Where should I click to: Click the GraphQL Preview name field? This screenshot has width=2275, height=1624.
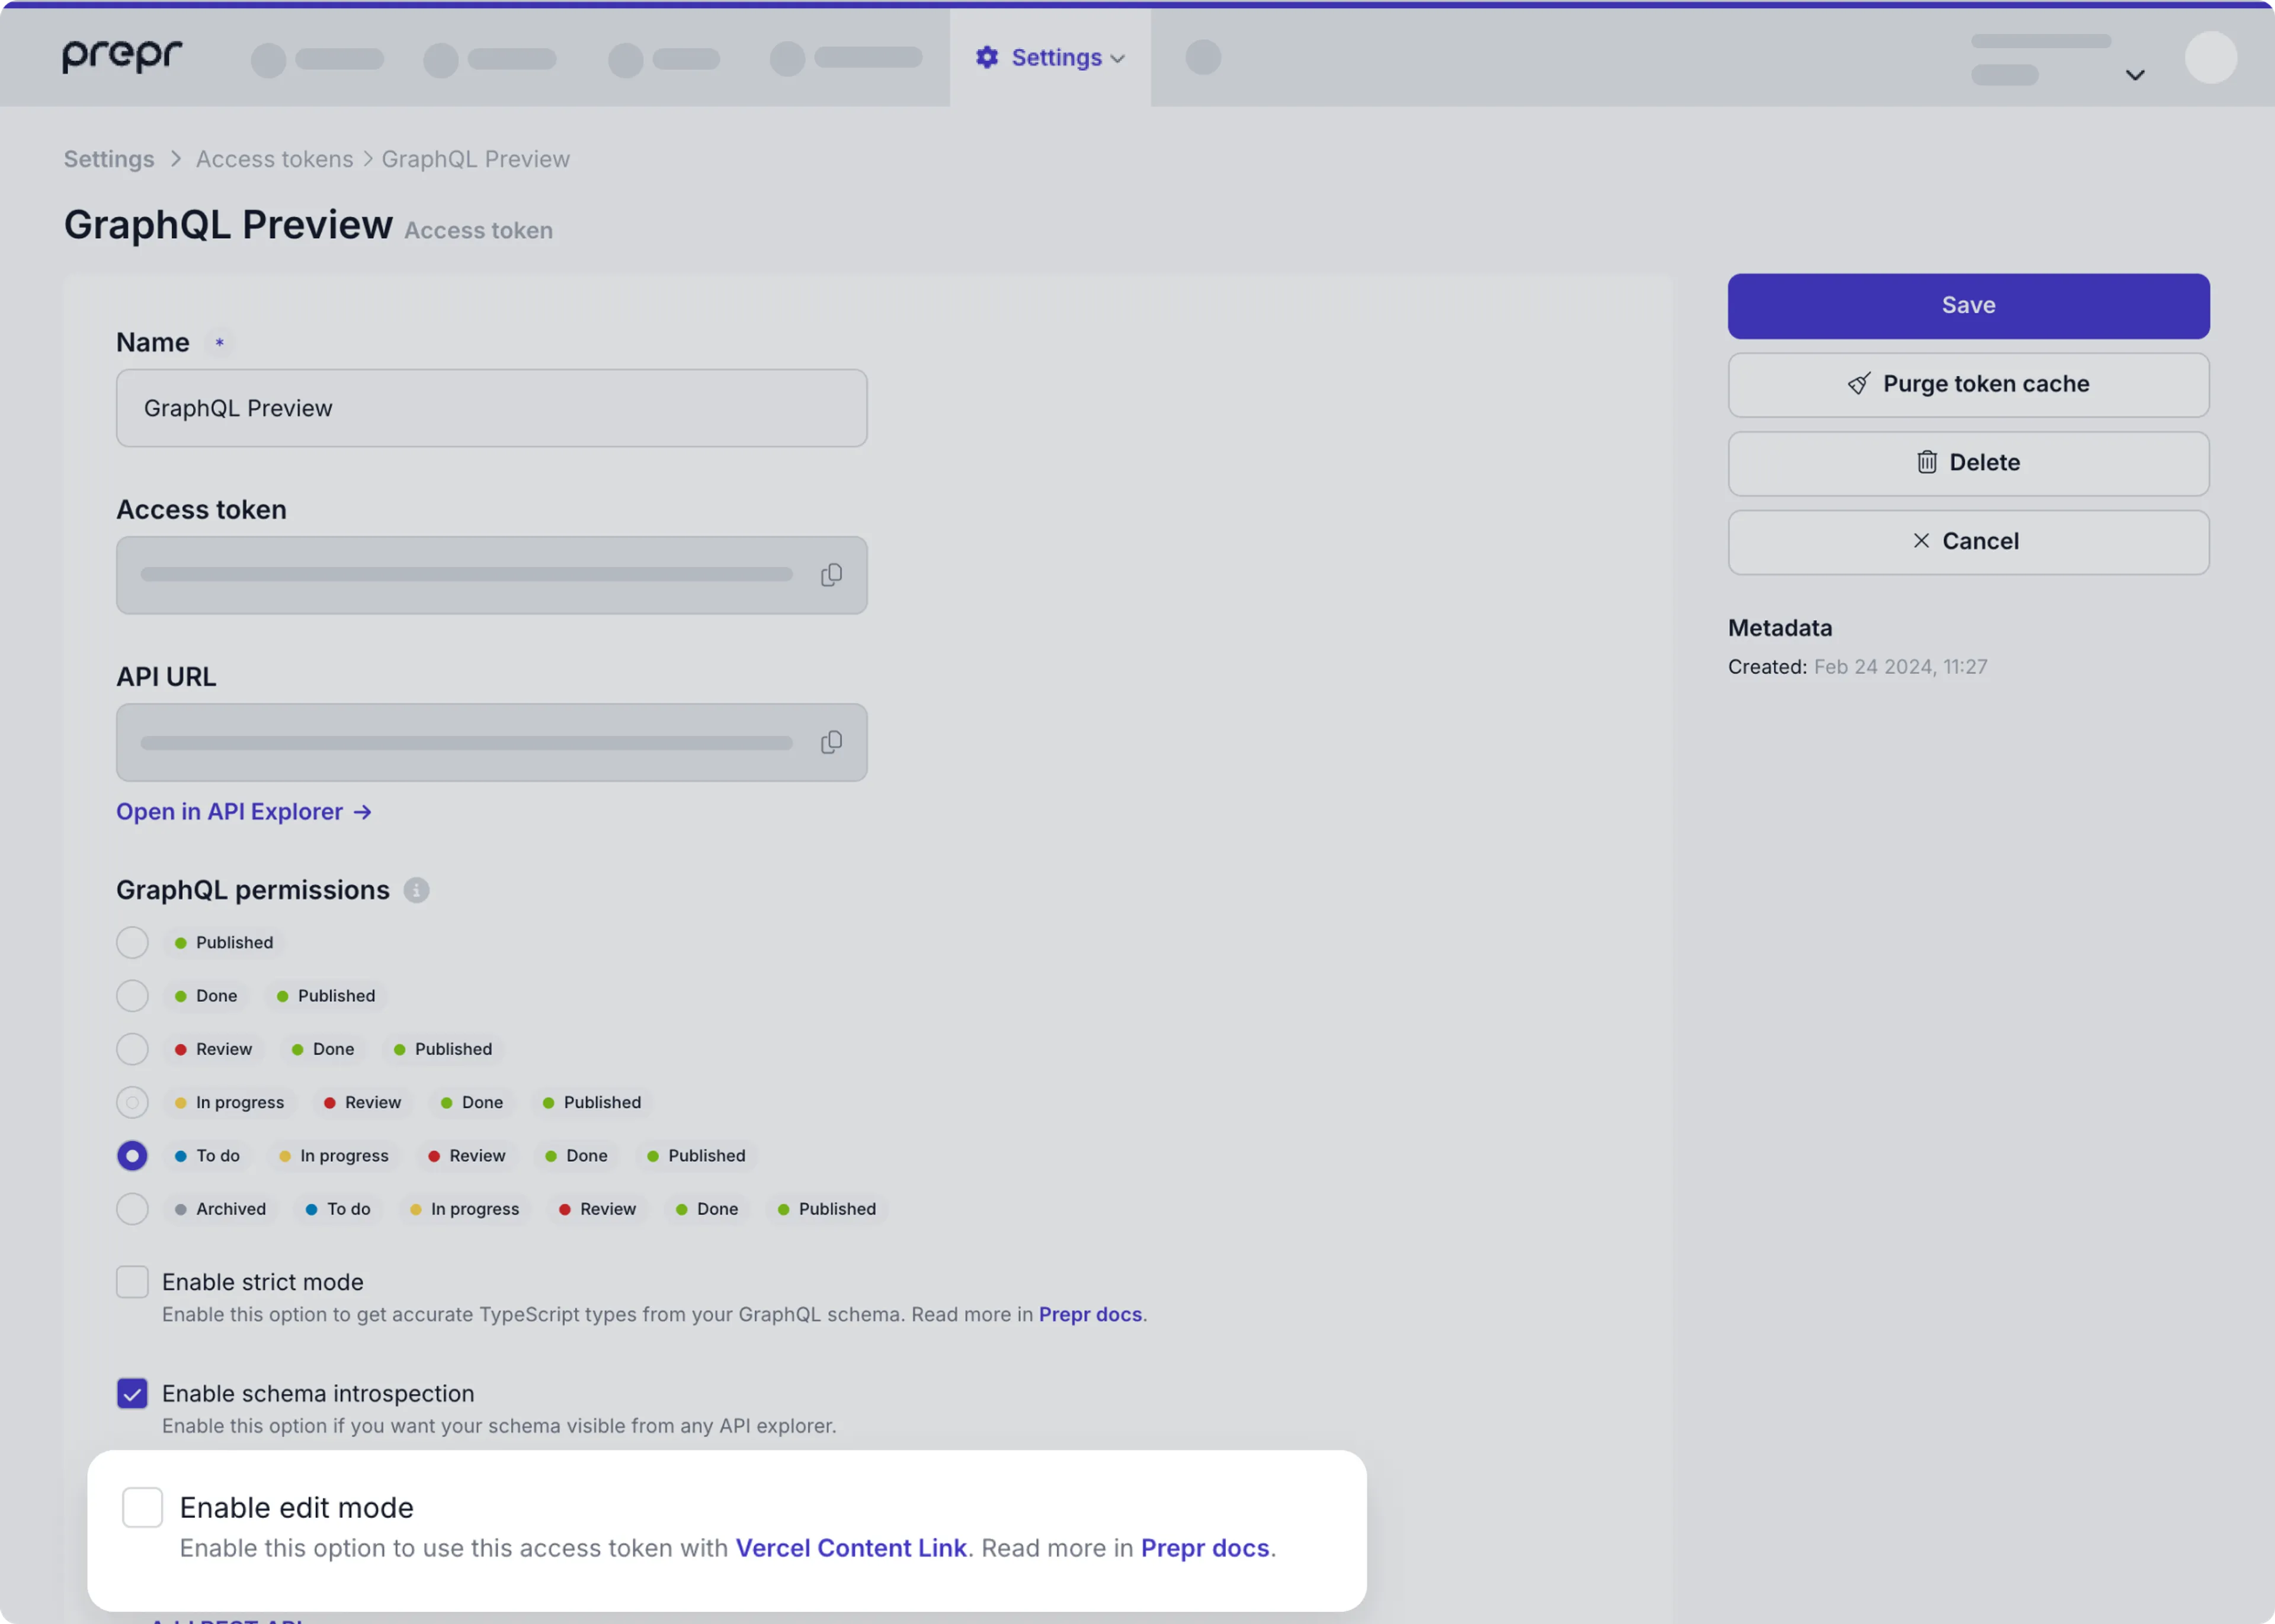(x=491, y=407)
